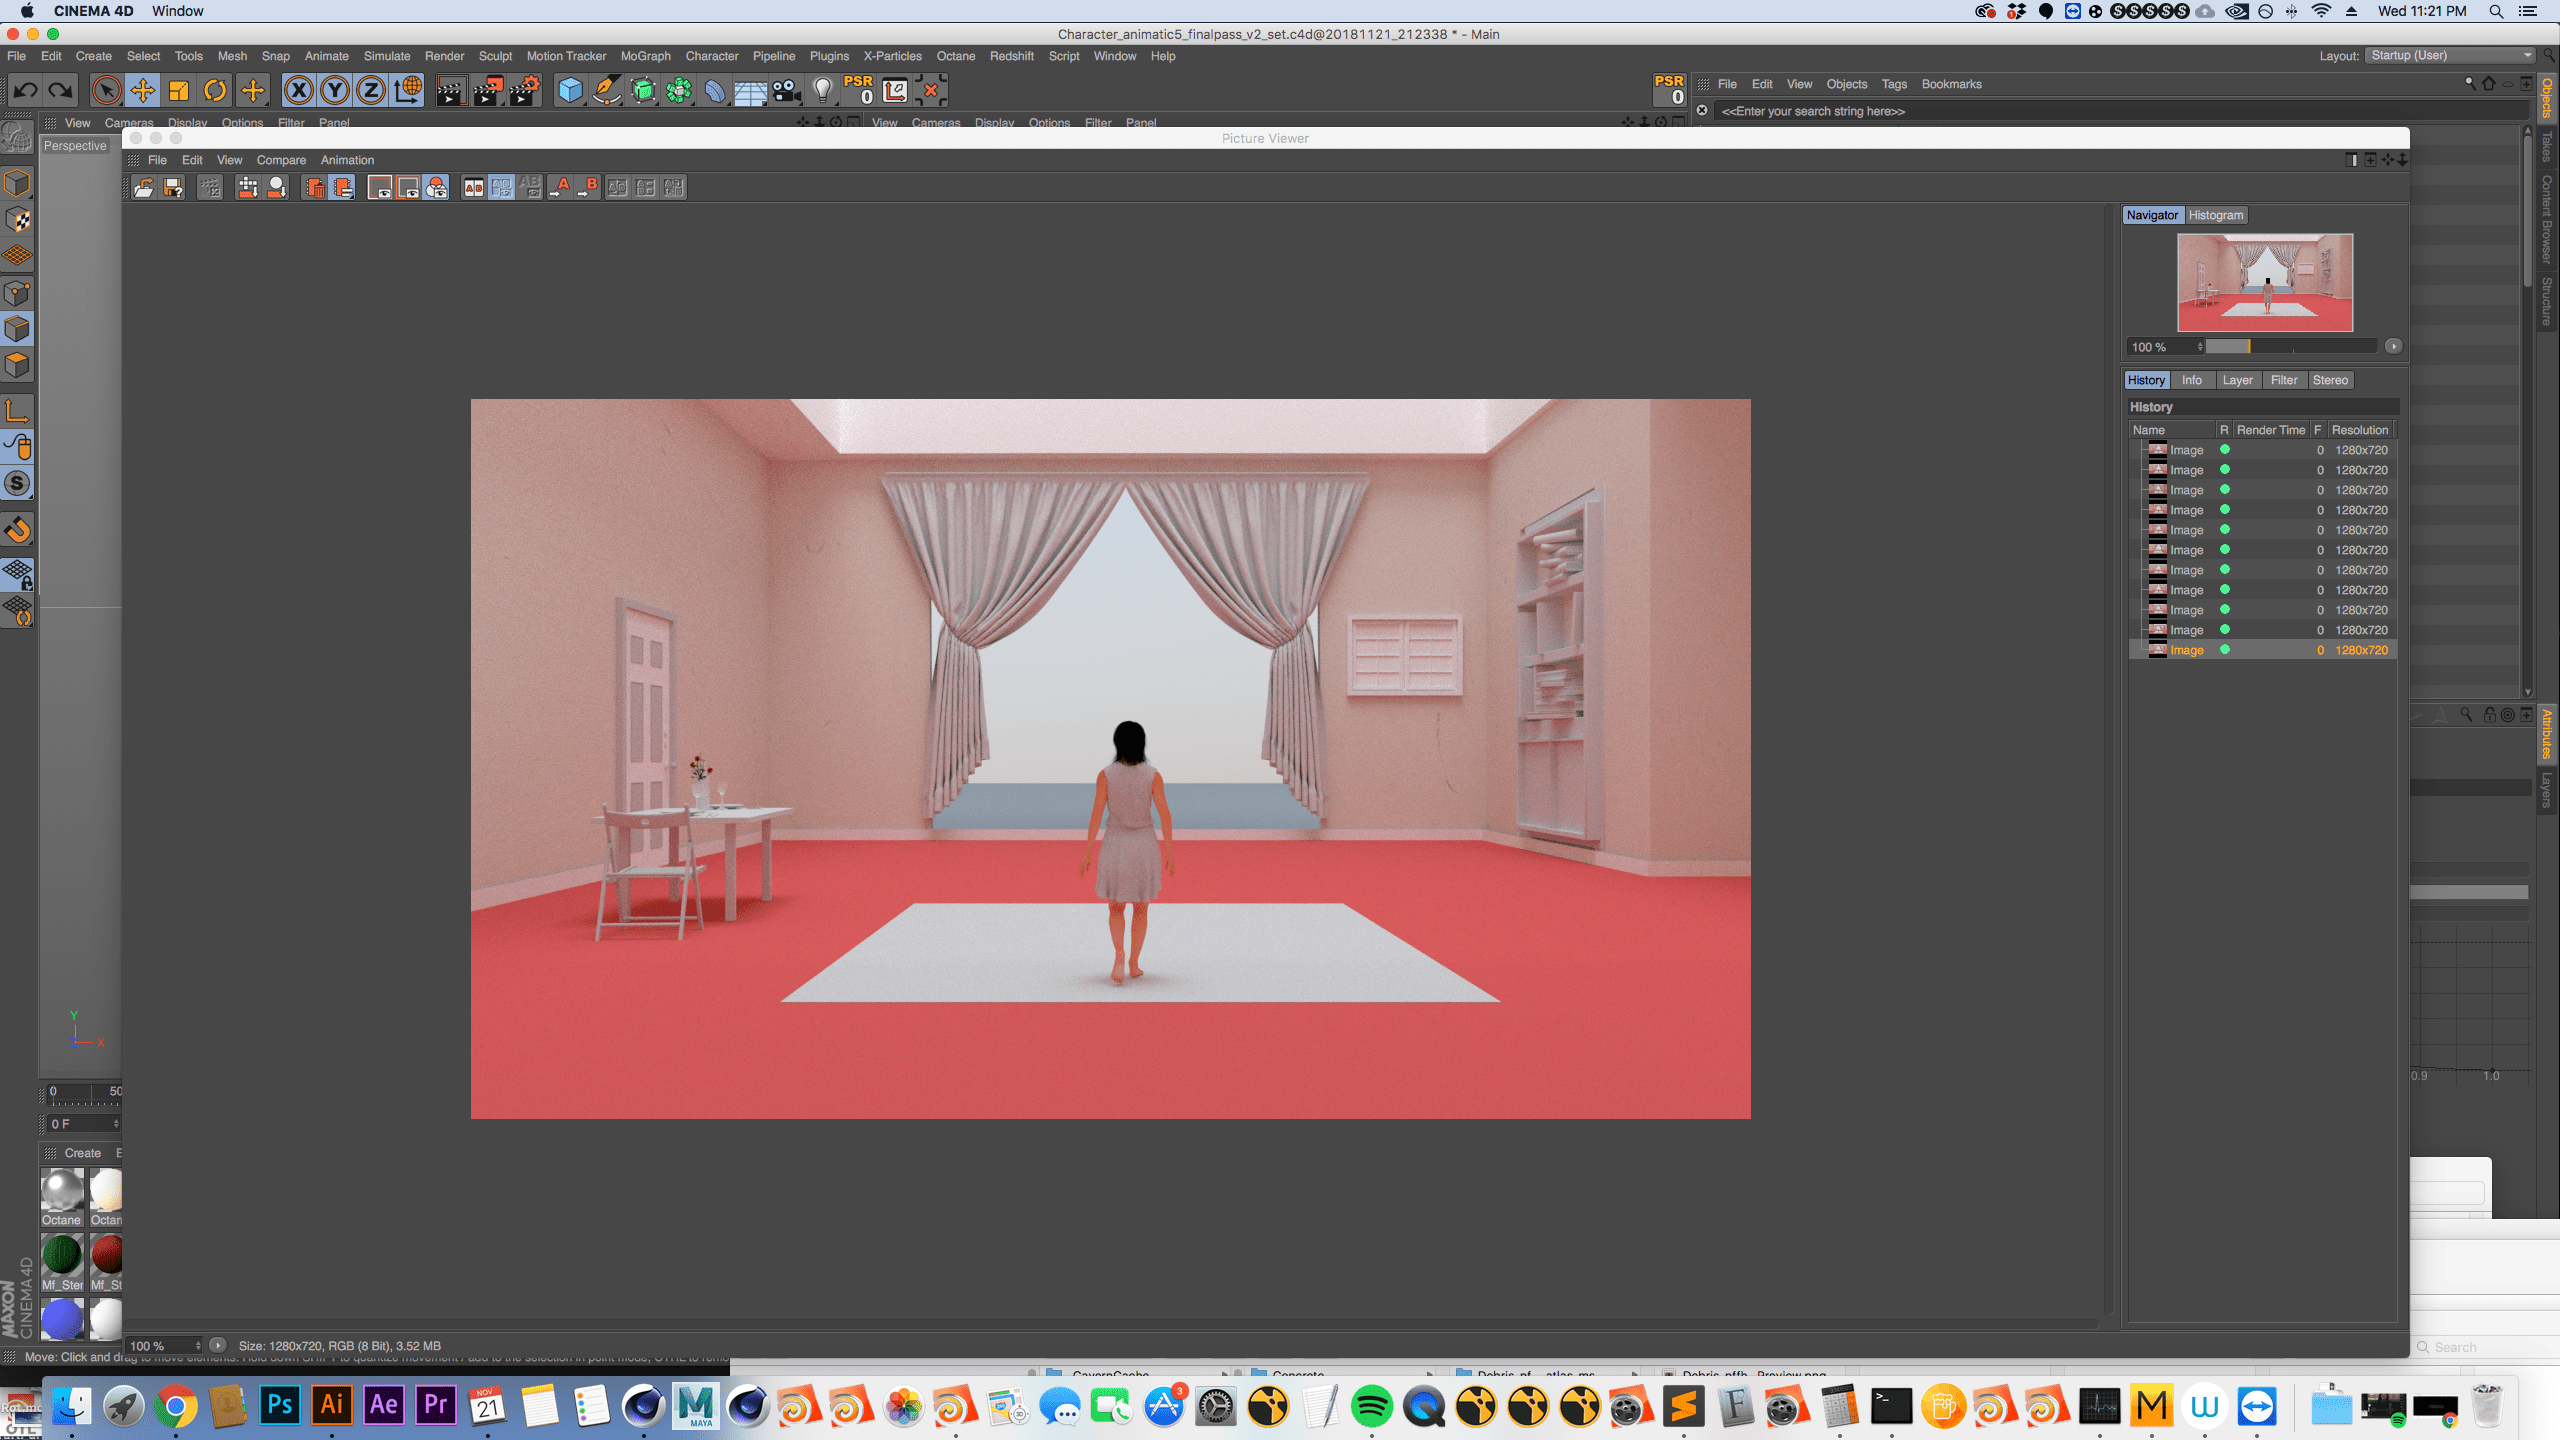Image resolution: width=2560 pixels, height=1440 pixels.
Task: Select the Move tool in main toolbar
Action: click(143, 91)
